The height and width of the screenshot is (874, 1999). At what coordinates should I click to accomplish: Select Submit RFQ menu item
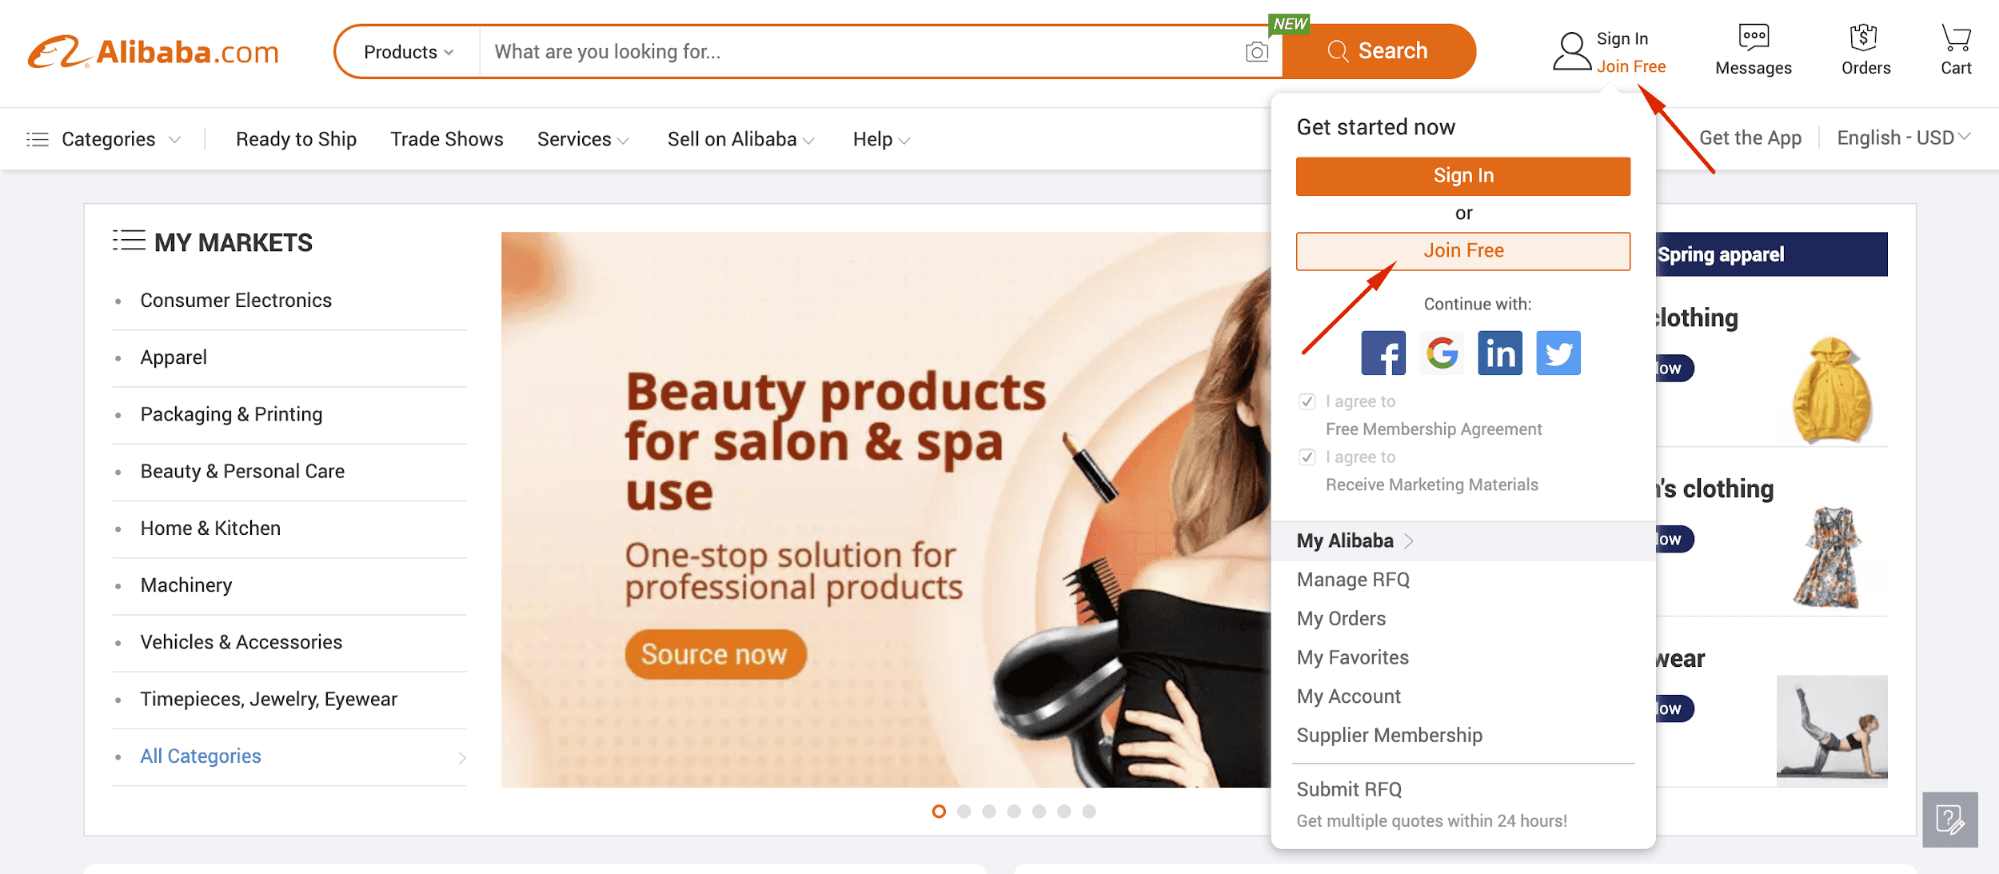[x=1349, y=790]
